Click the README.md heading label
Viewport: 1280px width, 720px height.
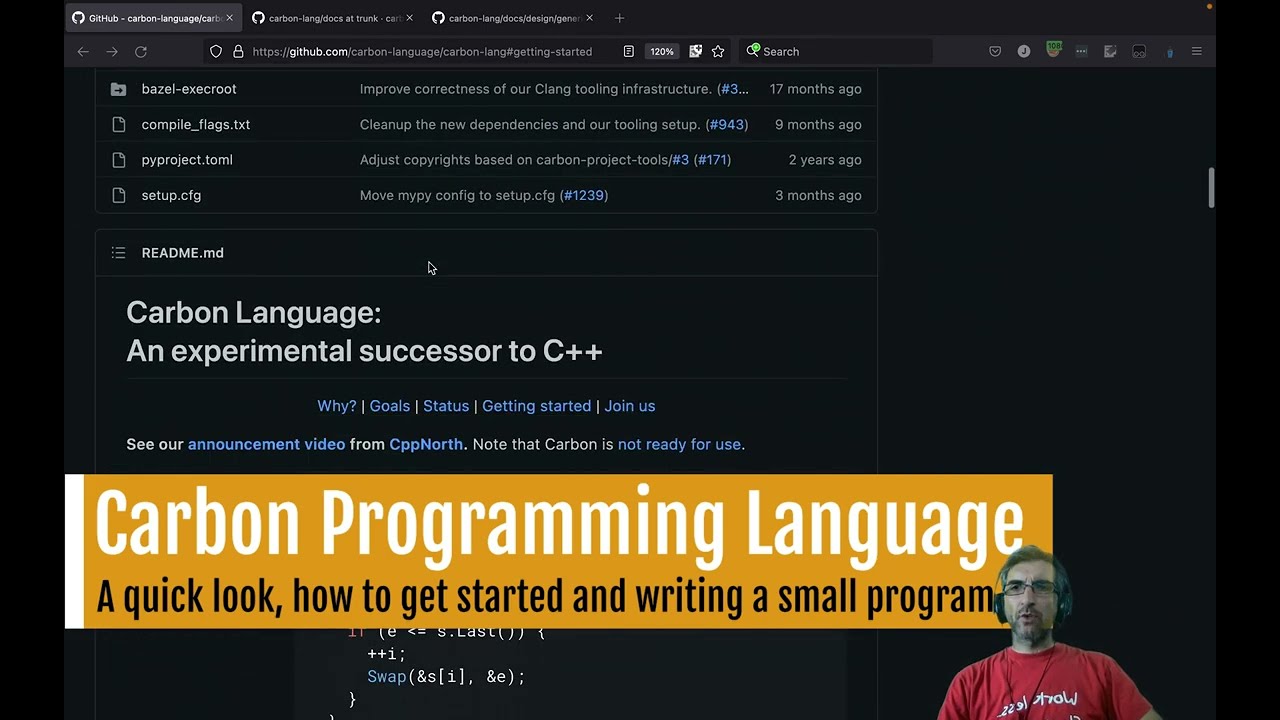pyautogui.click(x=182, y=253)
